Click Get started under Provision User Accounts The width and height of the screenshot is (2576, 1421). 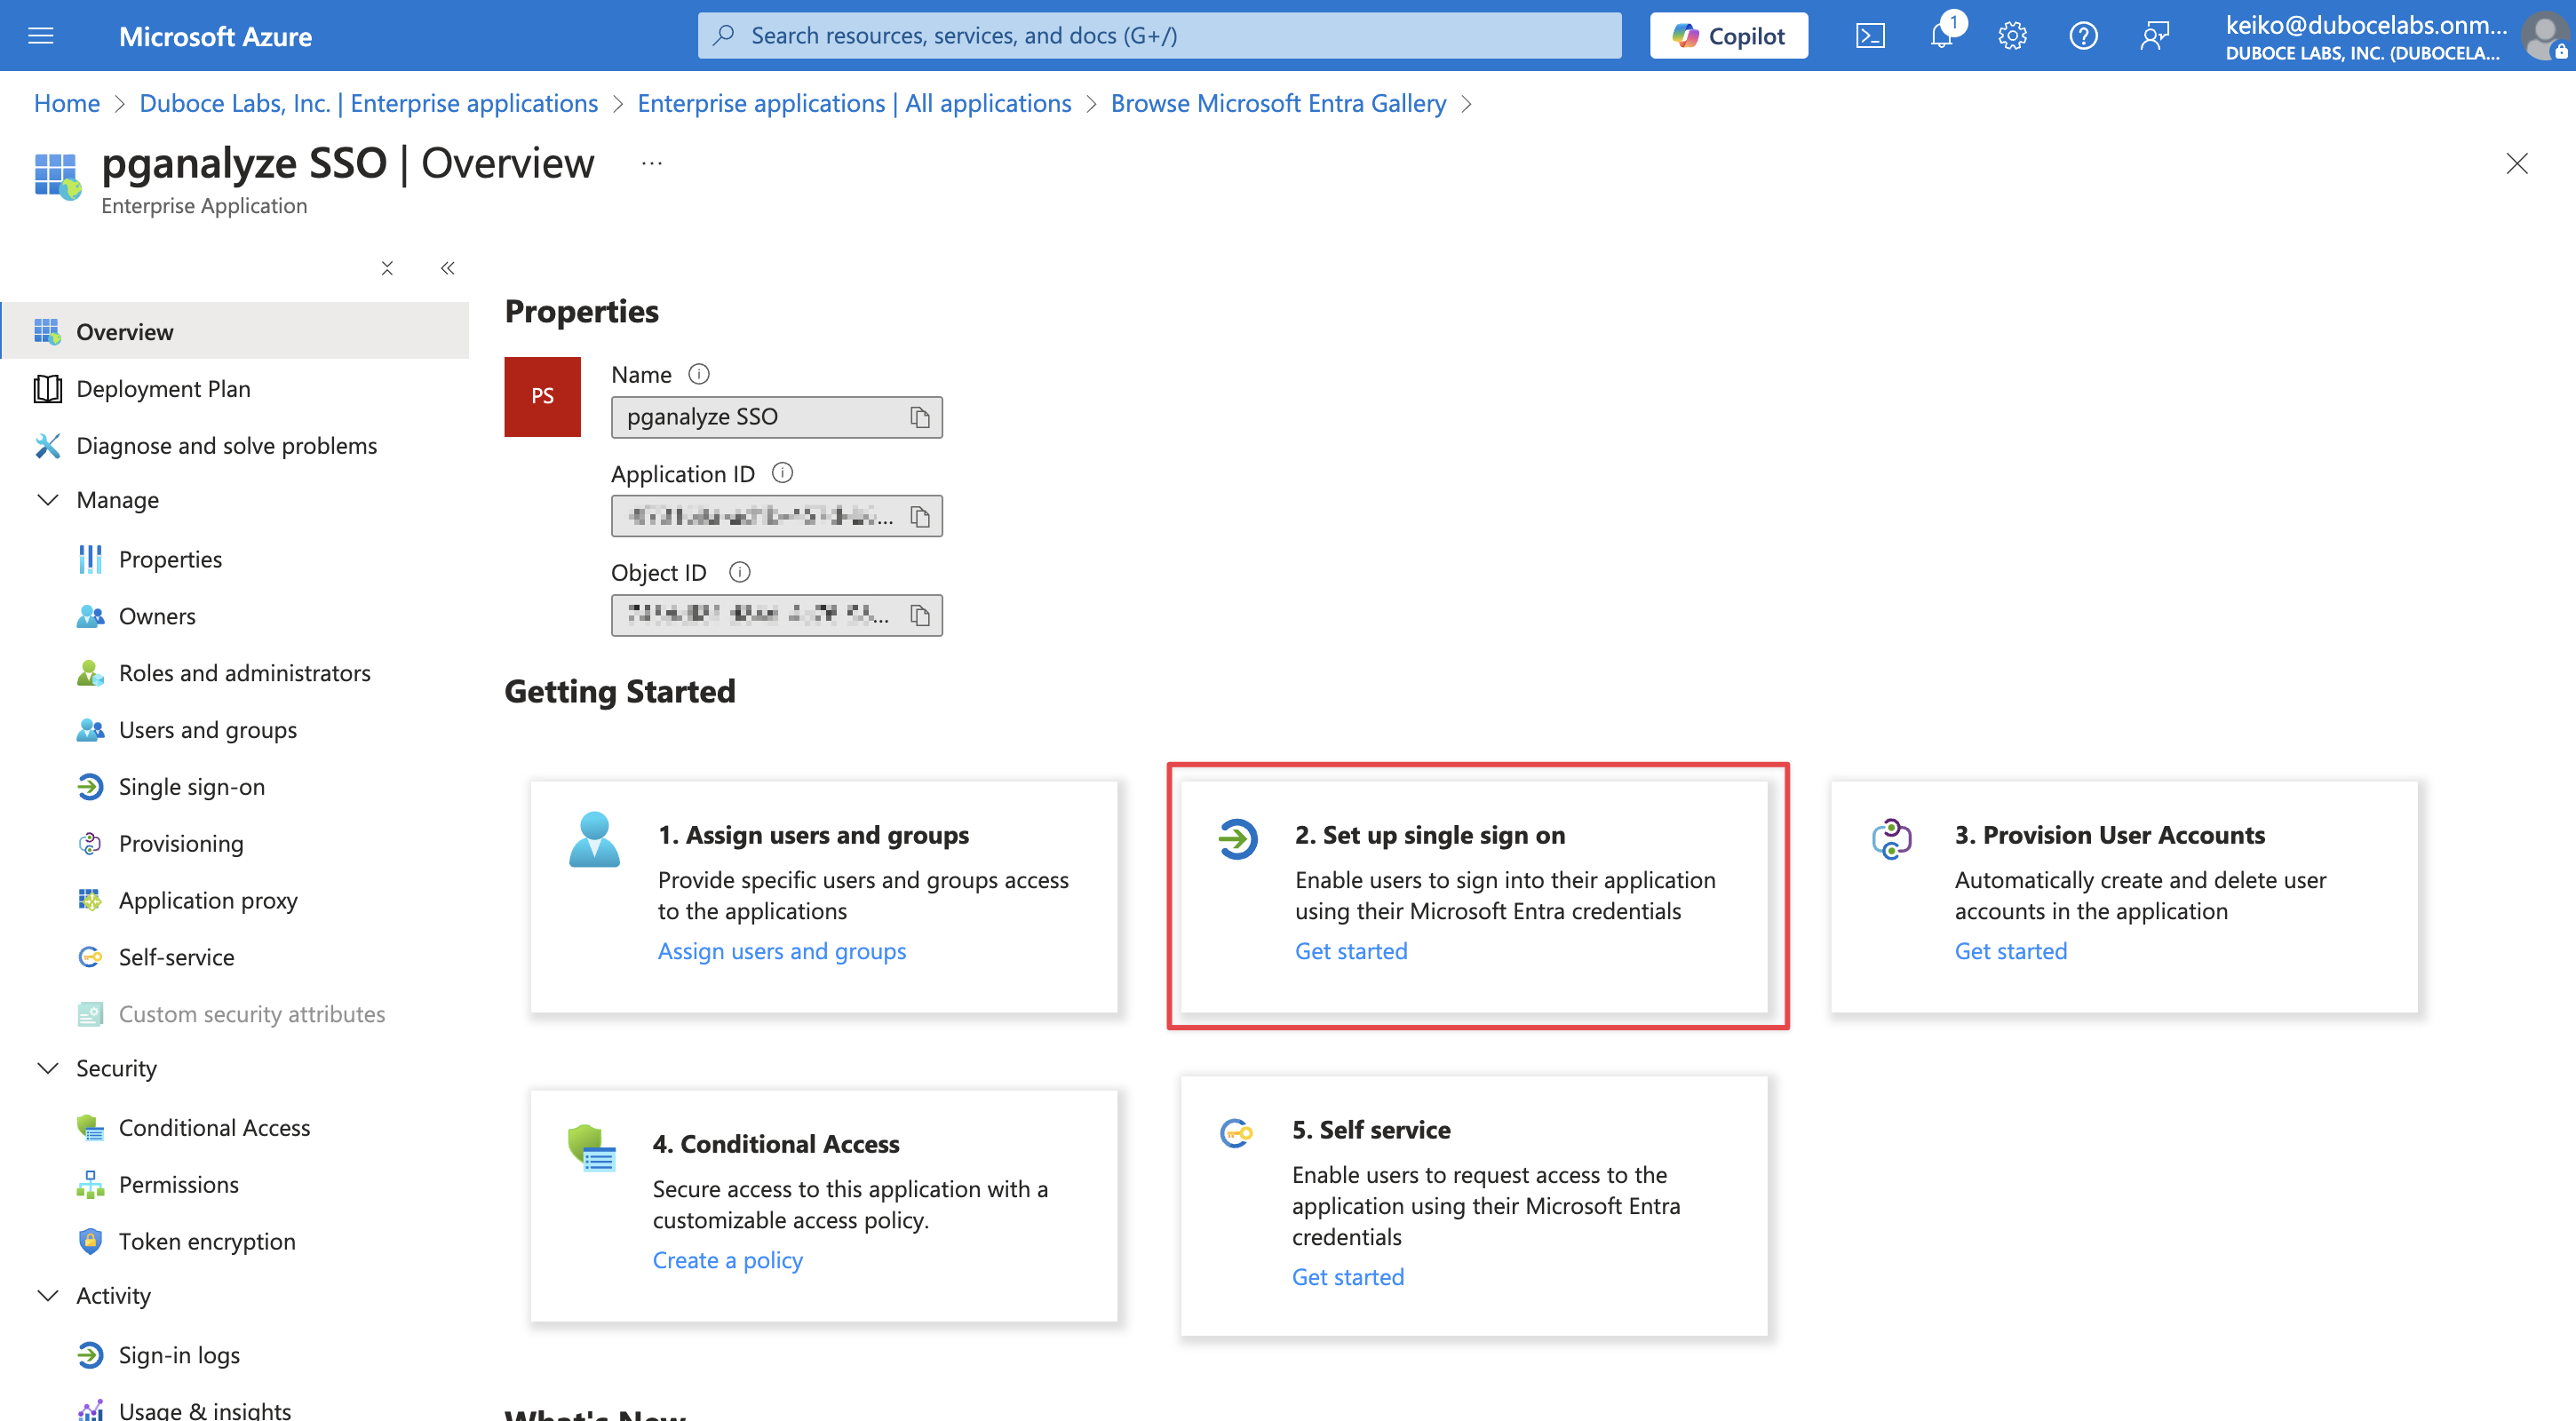tap(2011, 951)
